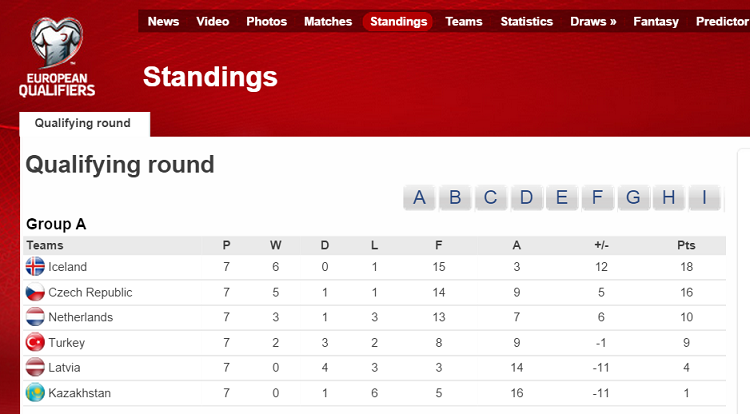750x414 pixels.
Task: Select the Statistics menu item
Action: point(526,21)
